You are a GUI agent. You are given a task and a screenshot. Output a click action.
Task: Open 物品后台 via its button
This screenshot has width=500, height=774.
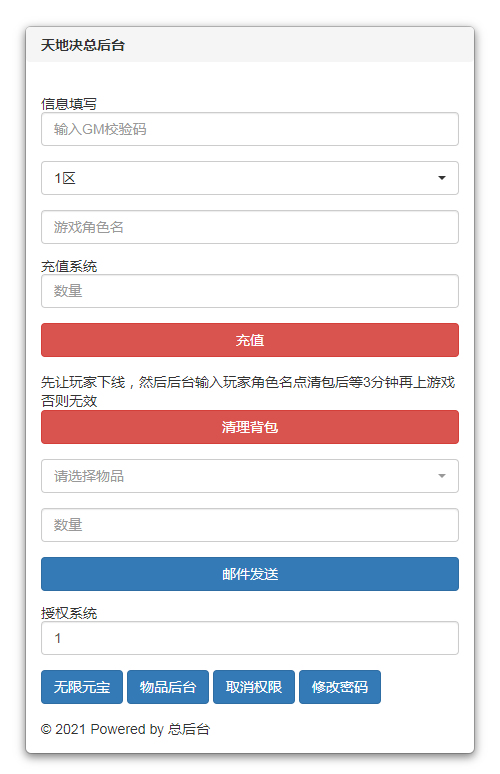pyautogui.click(x=168, y=687)
